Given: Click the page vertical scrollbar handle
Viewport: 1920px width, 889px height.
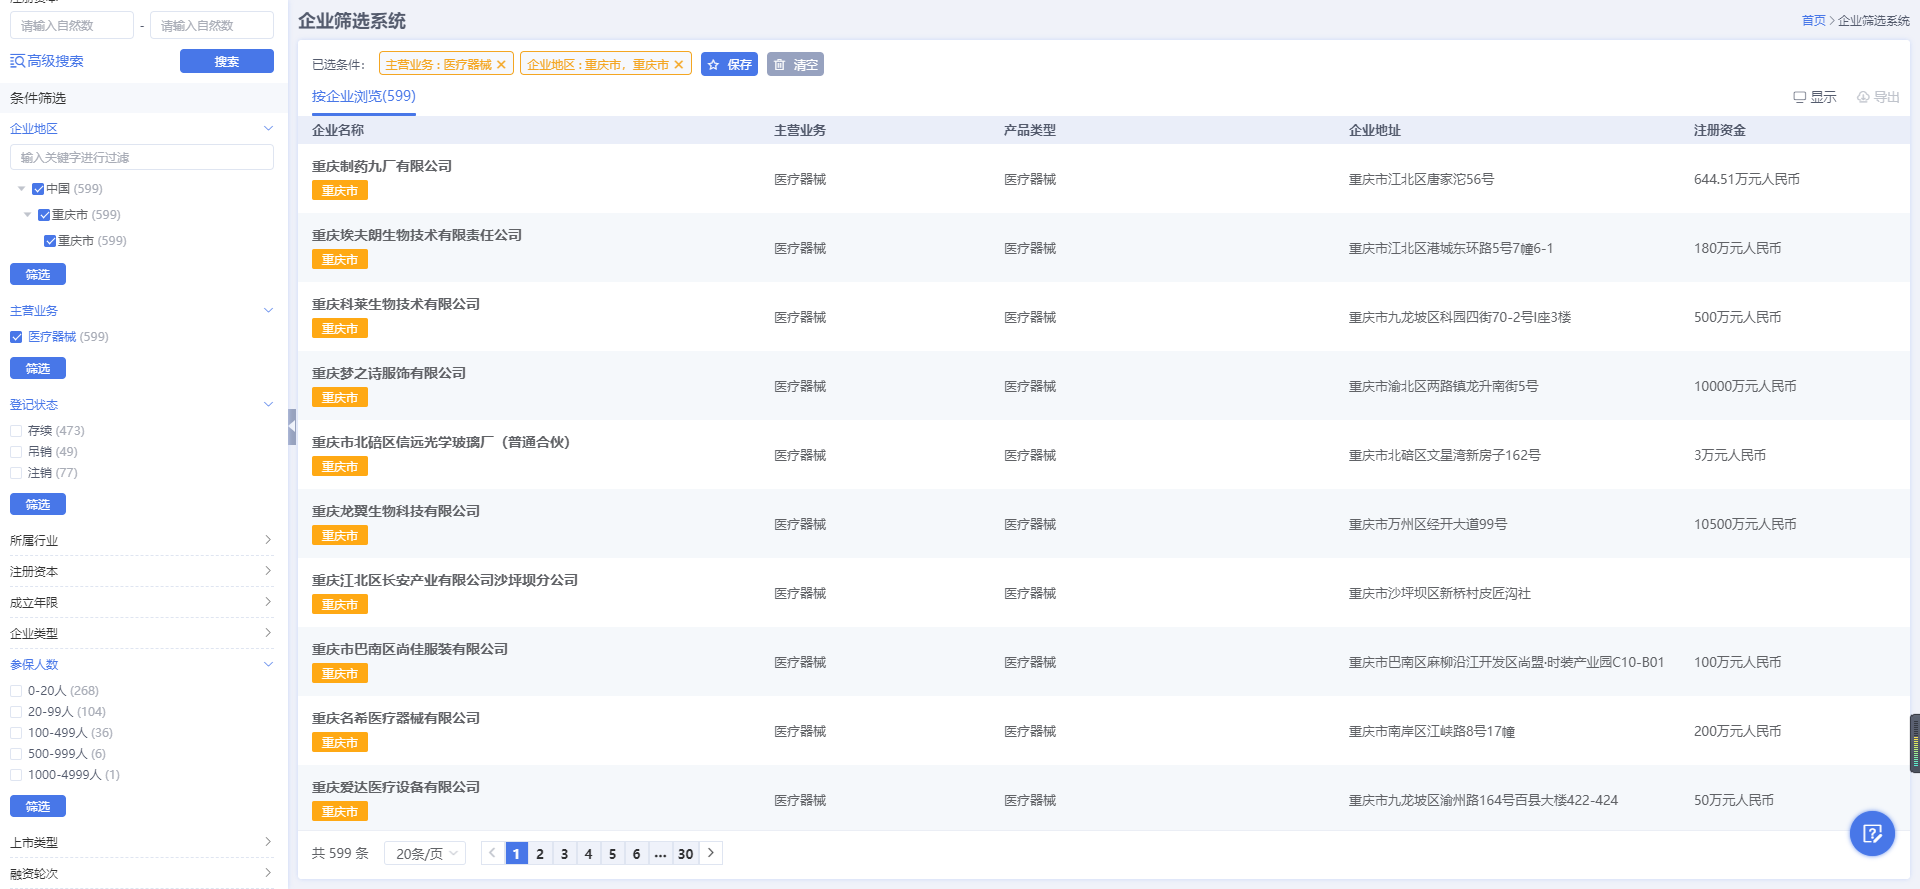Looking at the screenshot, I should click(x=1914, y=743).
